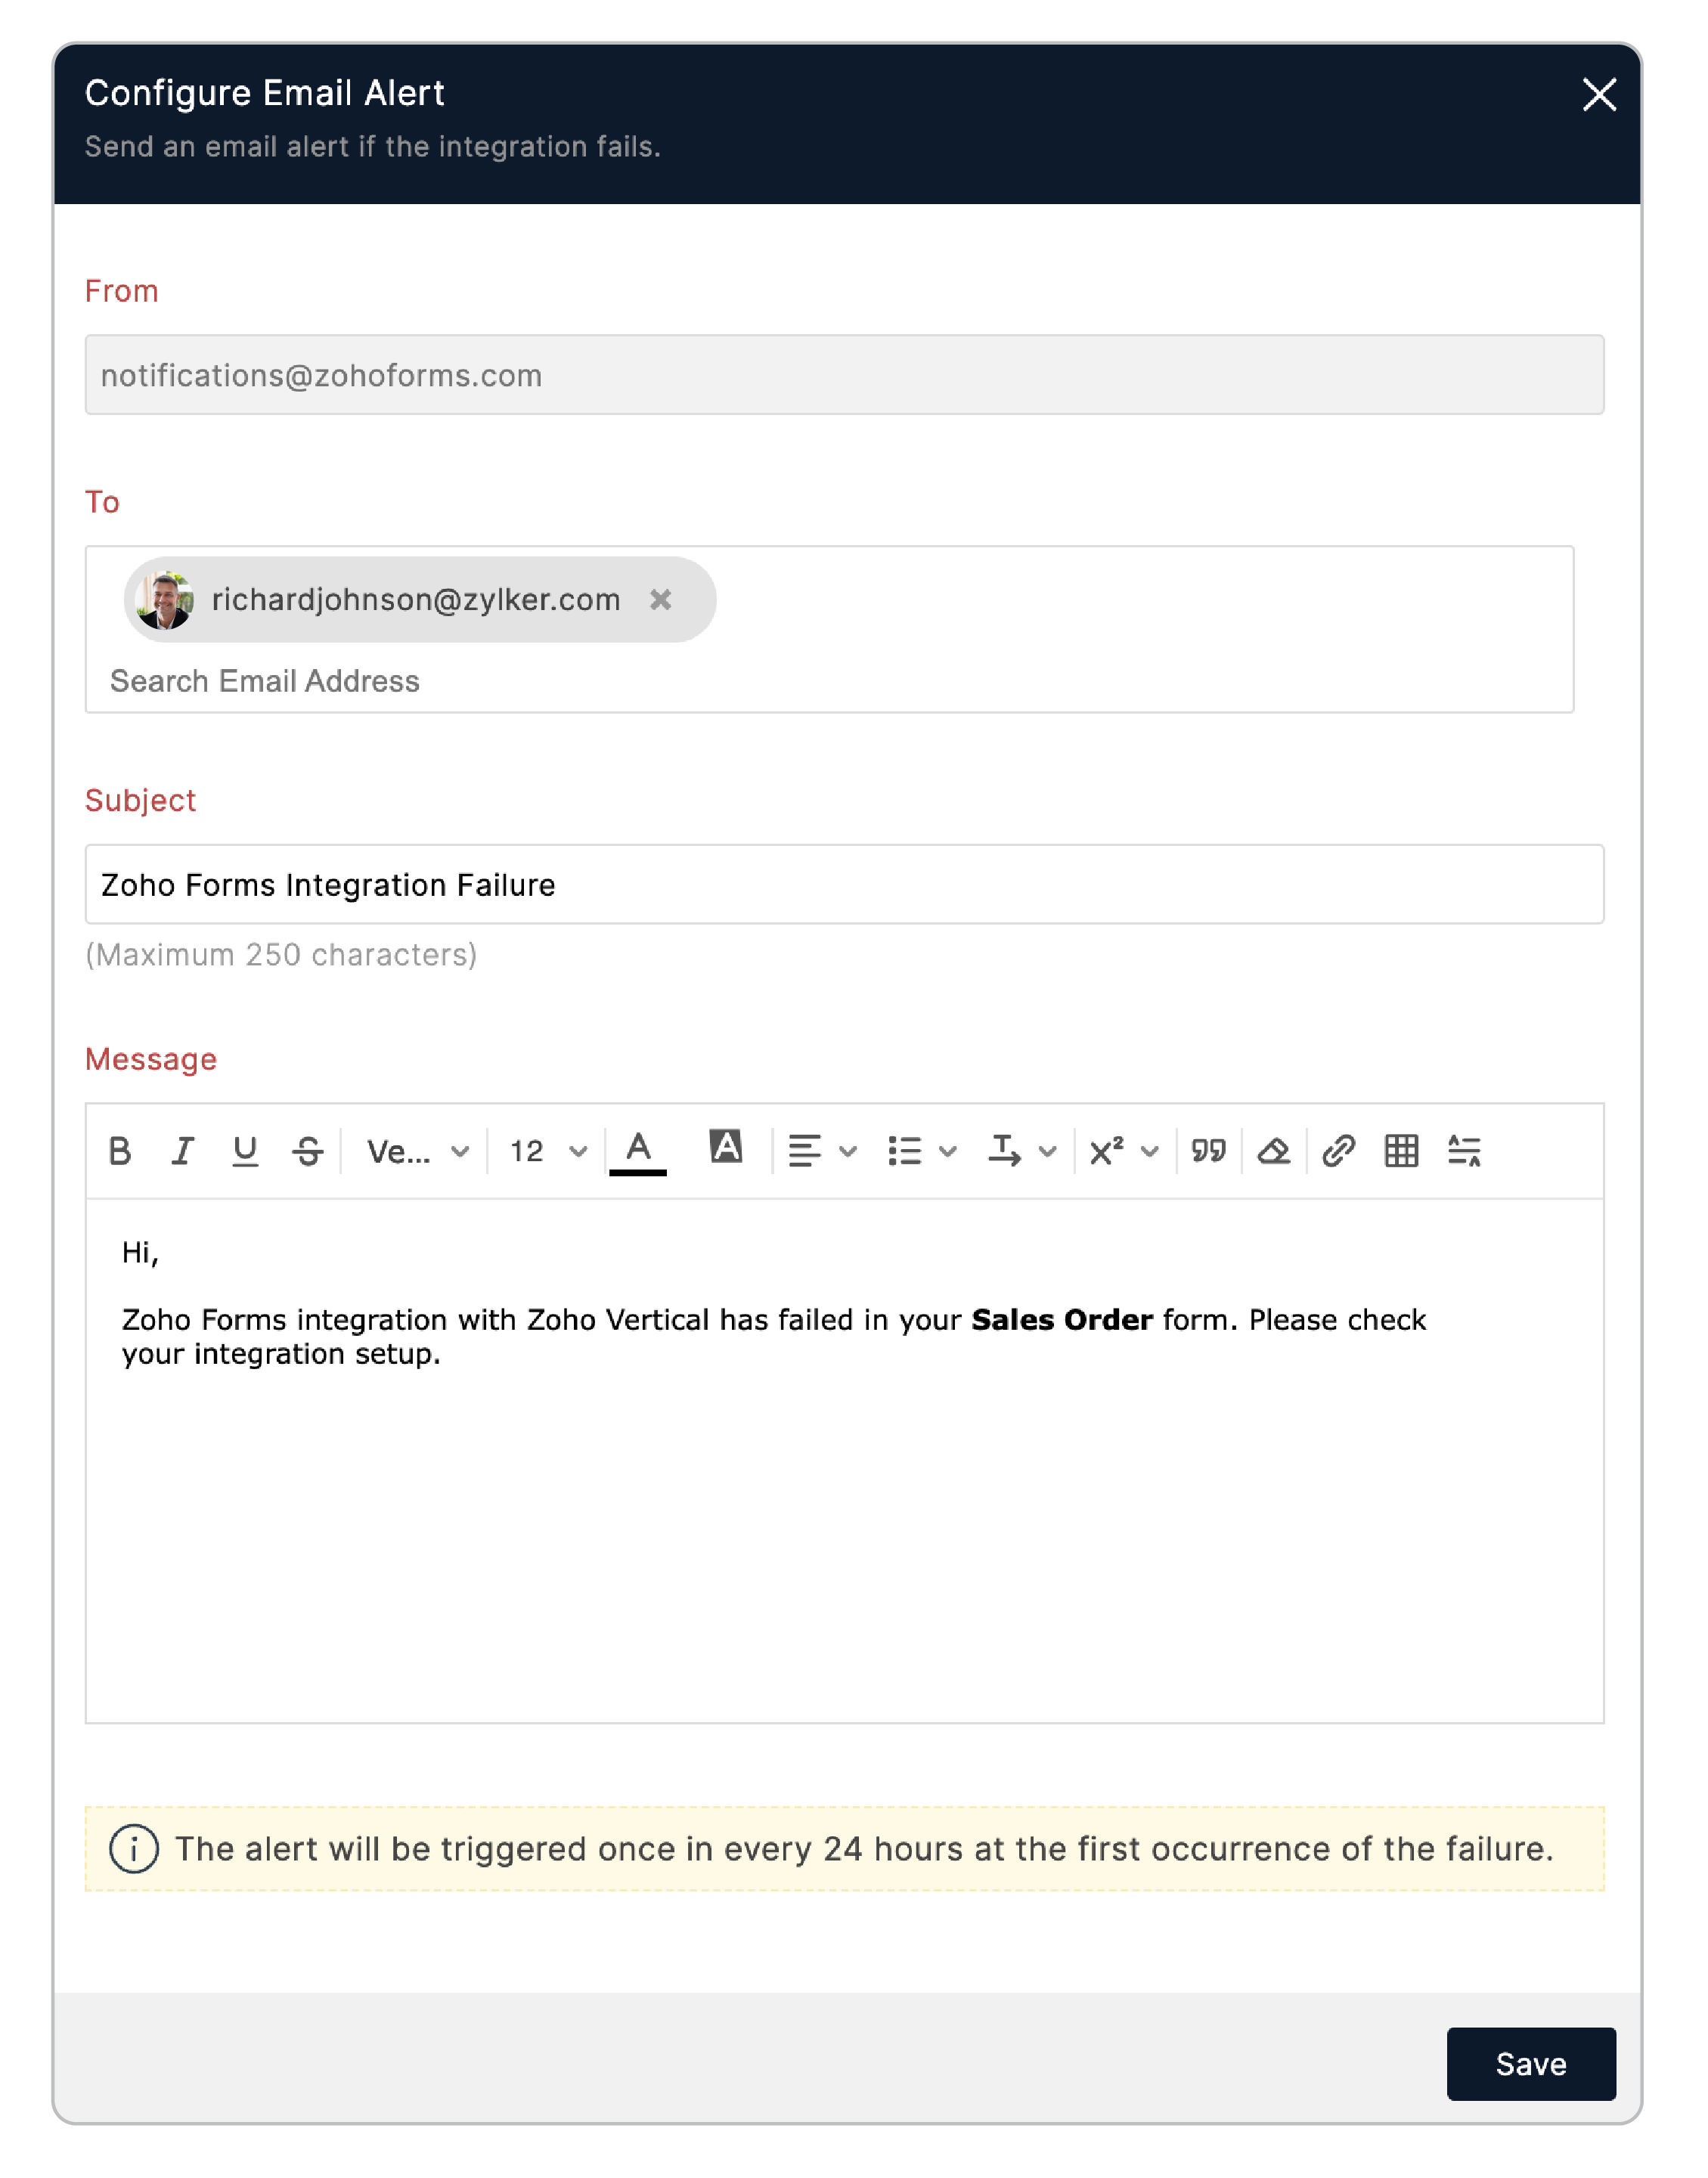The height and width of the screenshot is (2178, 1708).
Task: Adjust line spacing using the toolbar icon
Action: (x=1466, y=1151)
